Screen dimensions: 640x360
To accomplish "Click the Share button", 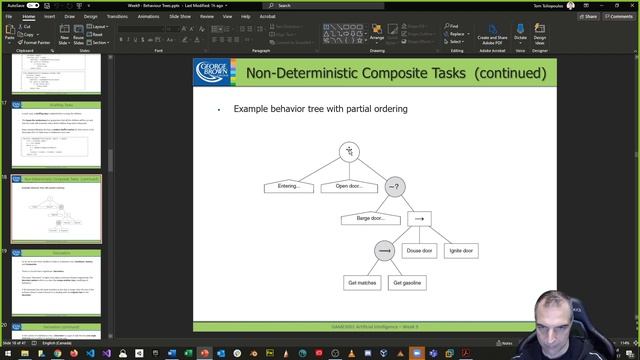I will 588,17.
